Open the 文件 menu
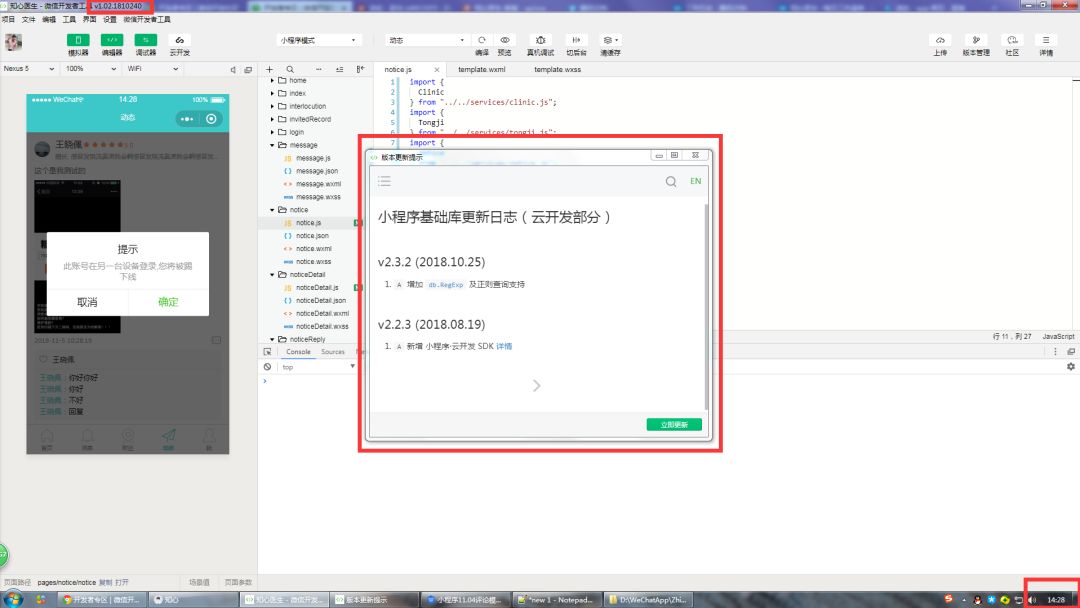The height and width of the screenshot is (608, 1080). click(x=28, y=19)
